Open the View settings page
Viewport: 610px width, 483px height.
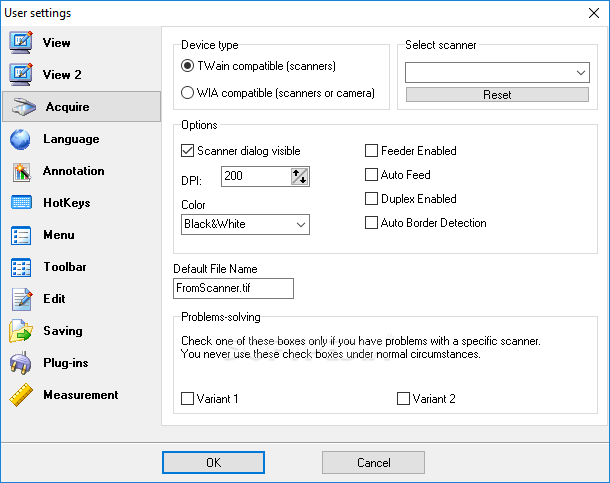(57, 43)
